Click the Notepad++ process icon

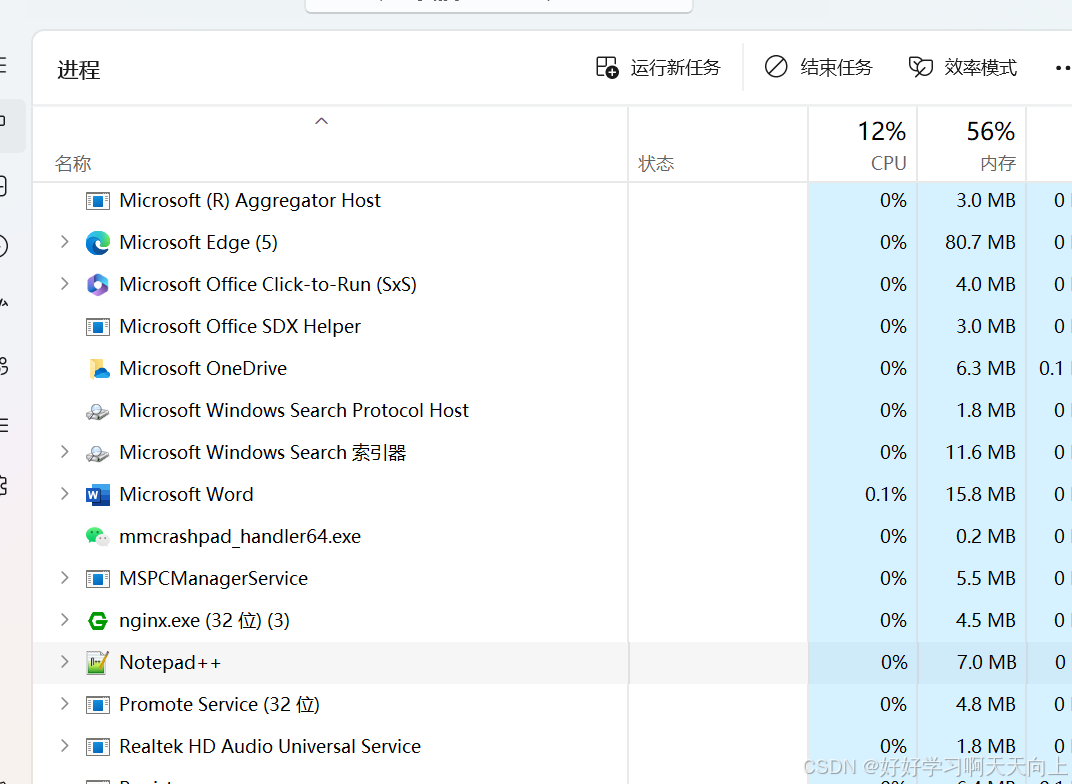tap(98, 662)
